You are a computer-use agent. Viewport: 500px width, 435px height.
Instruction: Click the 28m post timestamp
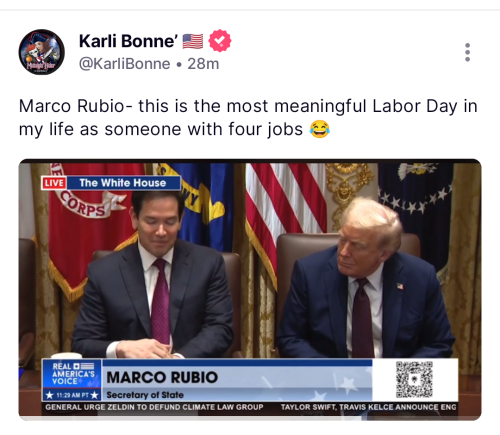click(x=203, y=64)
